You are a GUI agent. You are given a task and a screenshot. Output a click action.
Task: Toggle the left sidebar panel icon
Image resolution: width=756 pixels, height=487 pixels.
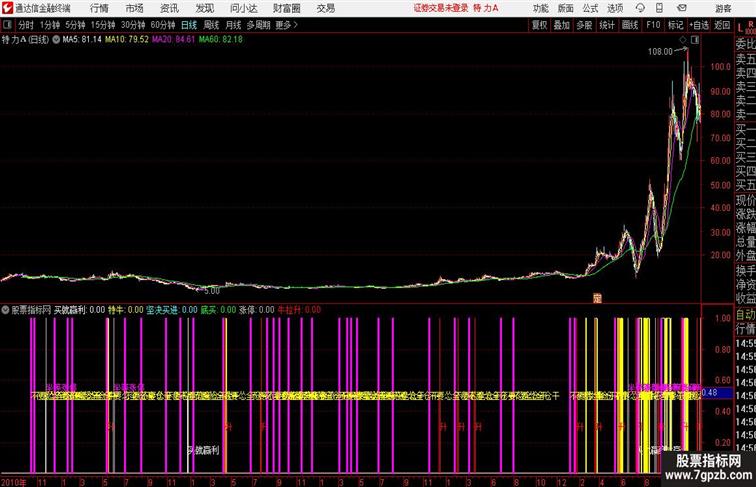7,25
